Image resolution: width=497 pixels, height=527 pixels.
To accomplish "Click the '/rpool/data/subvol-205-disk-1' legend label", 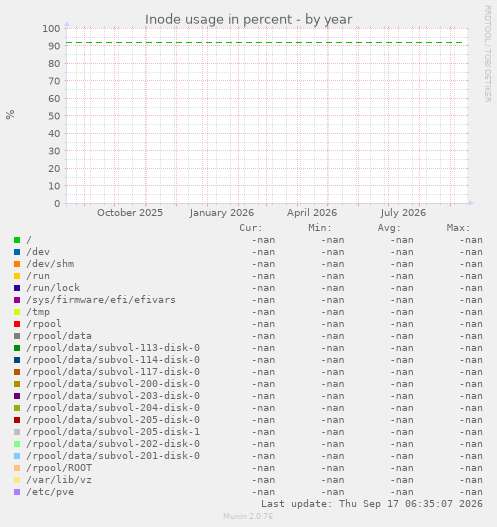I will point(113,432).
